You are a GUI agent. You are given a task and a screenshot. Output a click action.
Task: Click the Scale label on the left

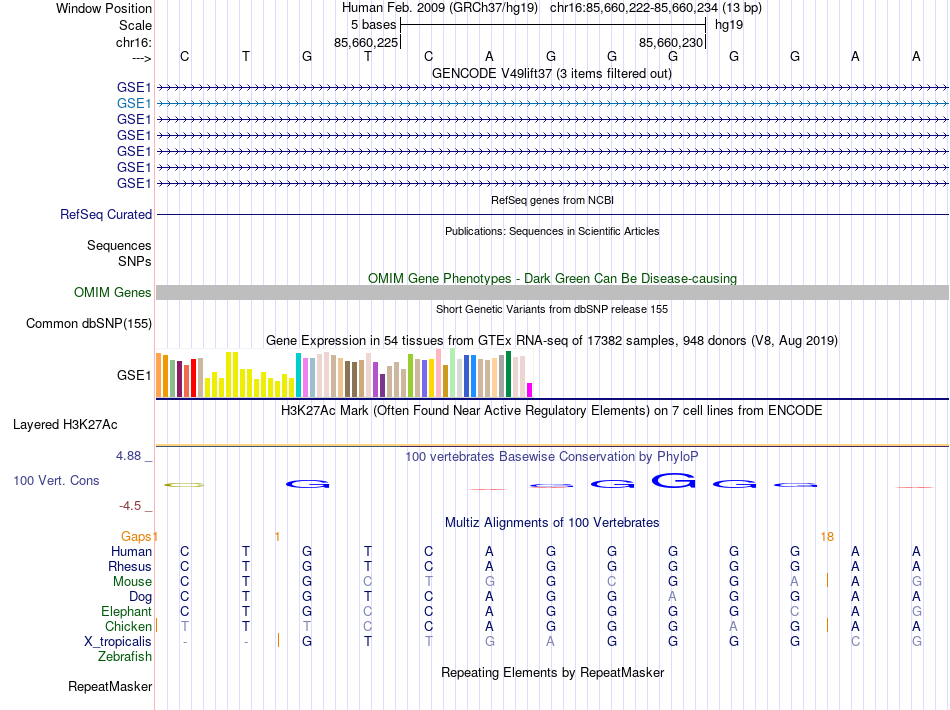[x=135, y=25]
